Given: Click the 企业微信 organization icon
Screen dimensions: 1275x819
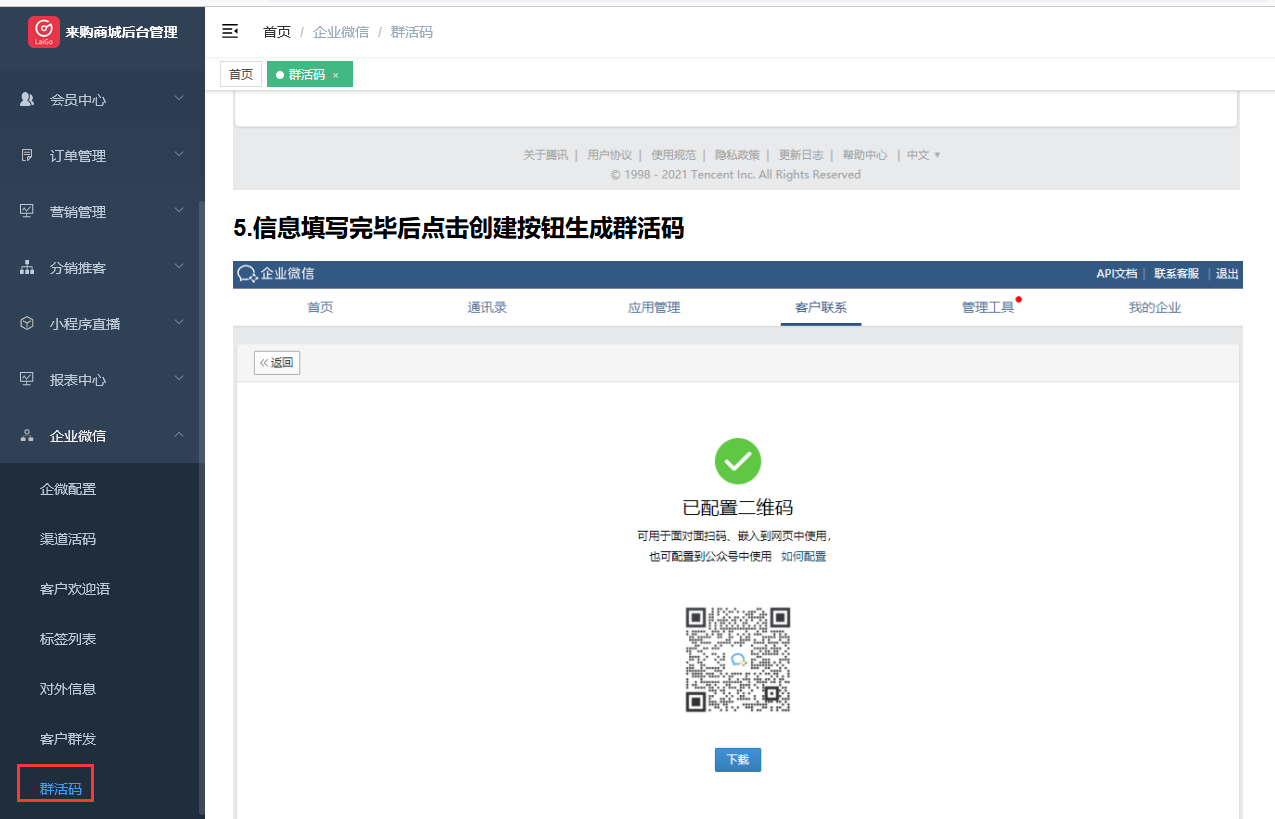Looking at the screenshot, I should pos(27,436).
